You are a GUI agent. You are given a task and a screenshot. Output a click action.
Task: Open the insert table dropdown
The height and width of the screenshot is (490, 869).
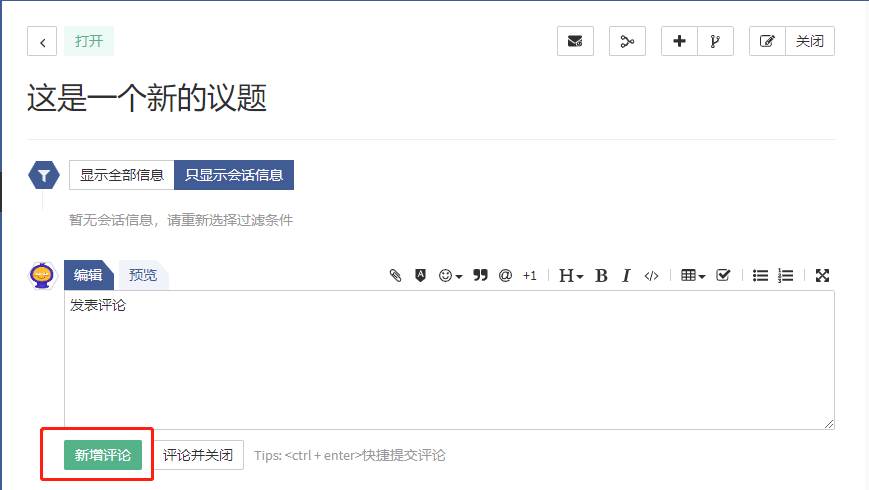coord(692,276)
